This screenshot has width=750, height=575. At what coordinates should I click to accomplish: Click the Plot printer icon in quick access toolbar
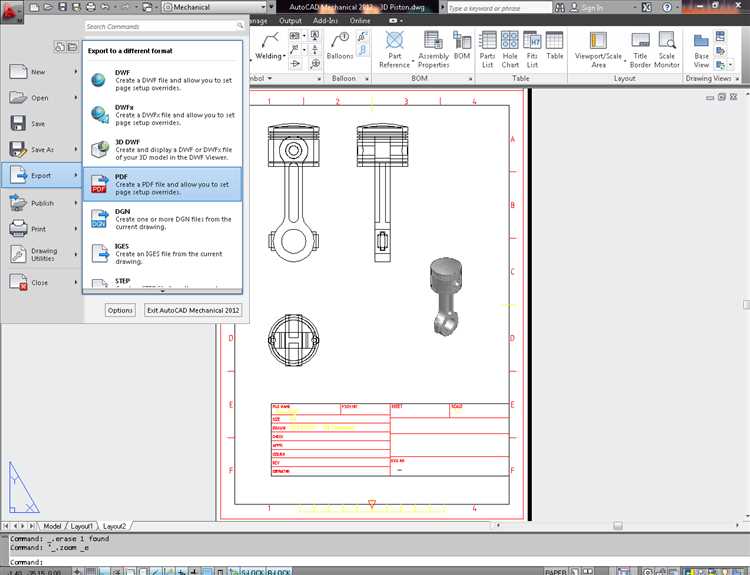pyautogui.click(x=90, y=7)
